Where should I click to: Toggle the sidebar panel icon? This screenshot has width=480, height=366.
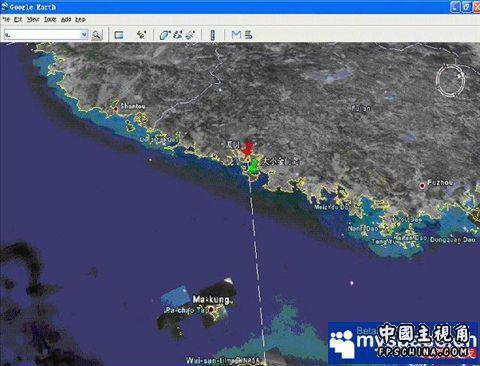point(119,35)
